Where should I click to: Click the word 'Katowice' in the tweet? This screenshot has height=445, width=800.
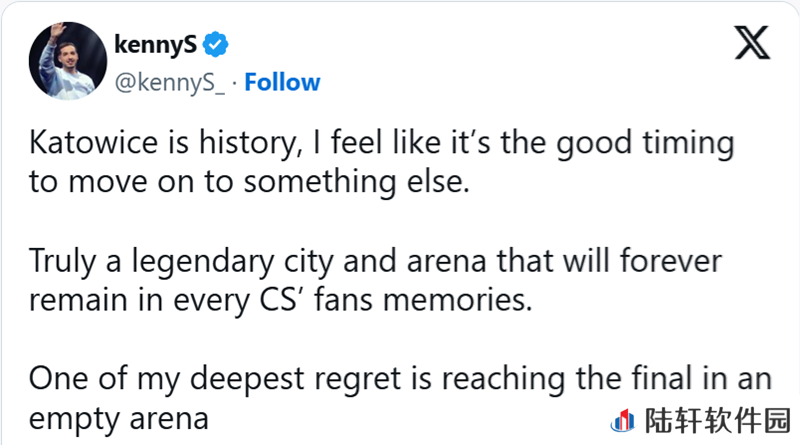click(93, 142)
